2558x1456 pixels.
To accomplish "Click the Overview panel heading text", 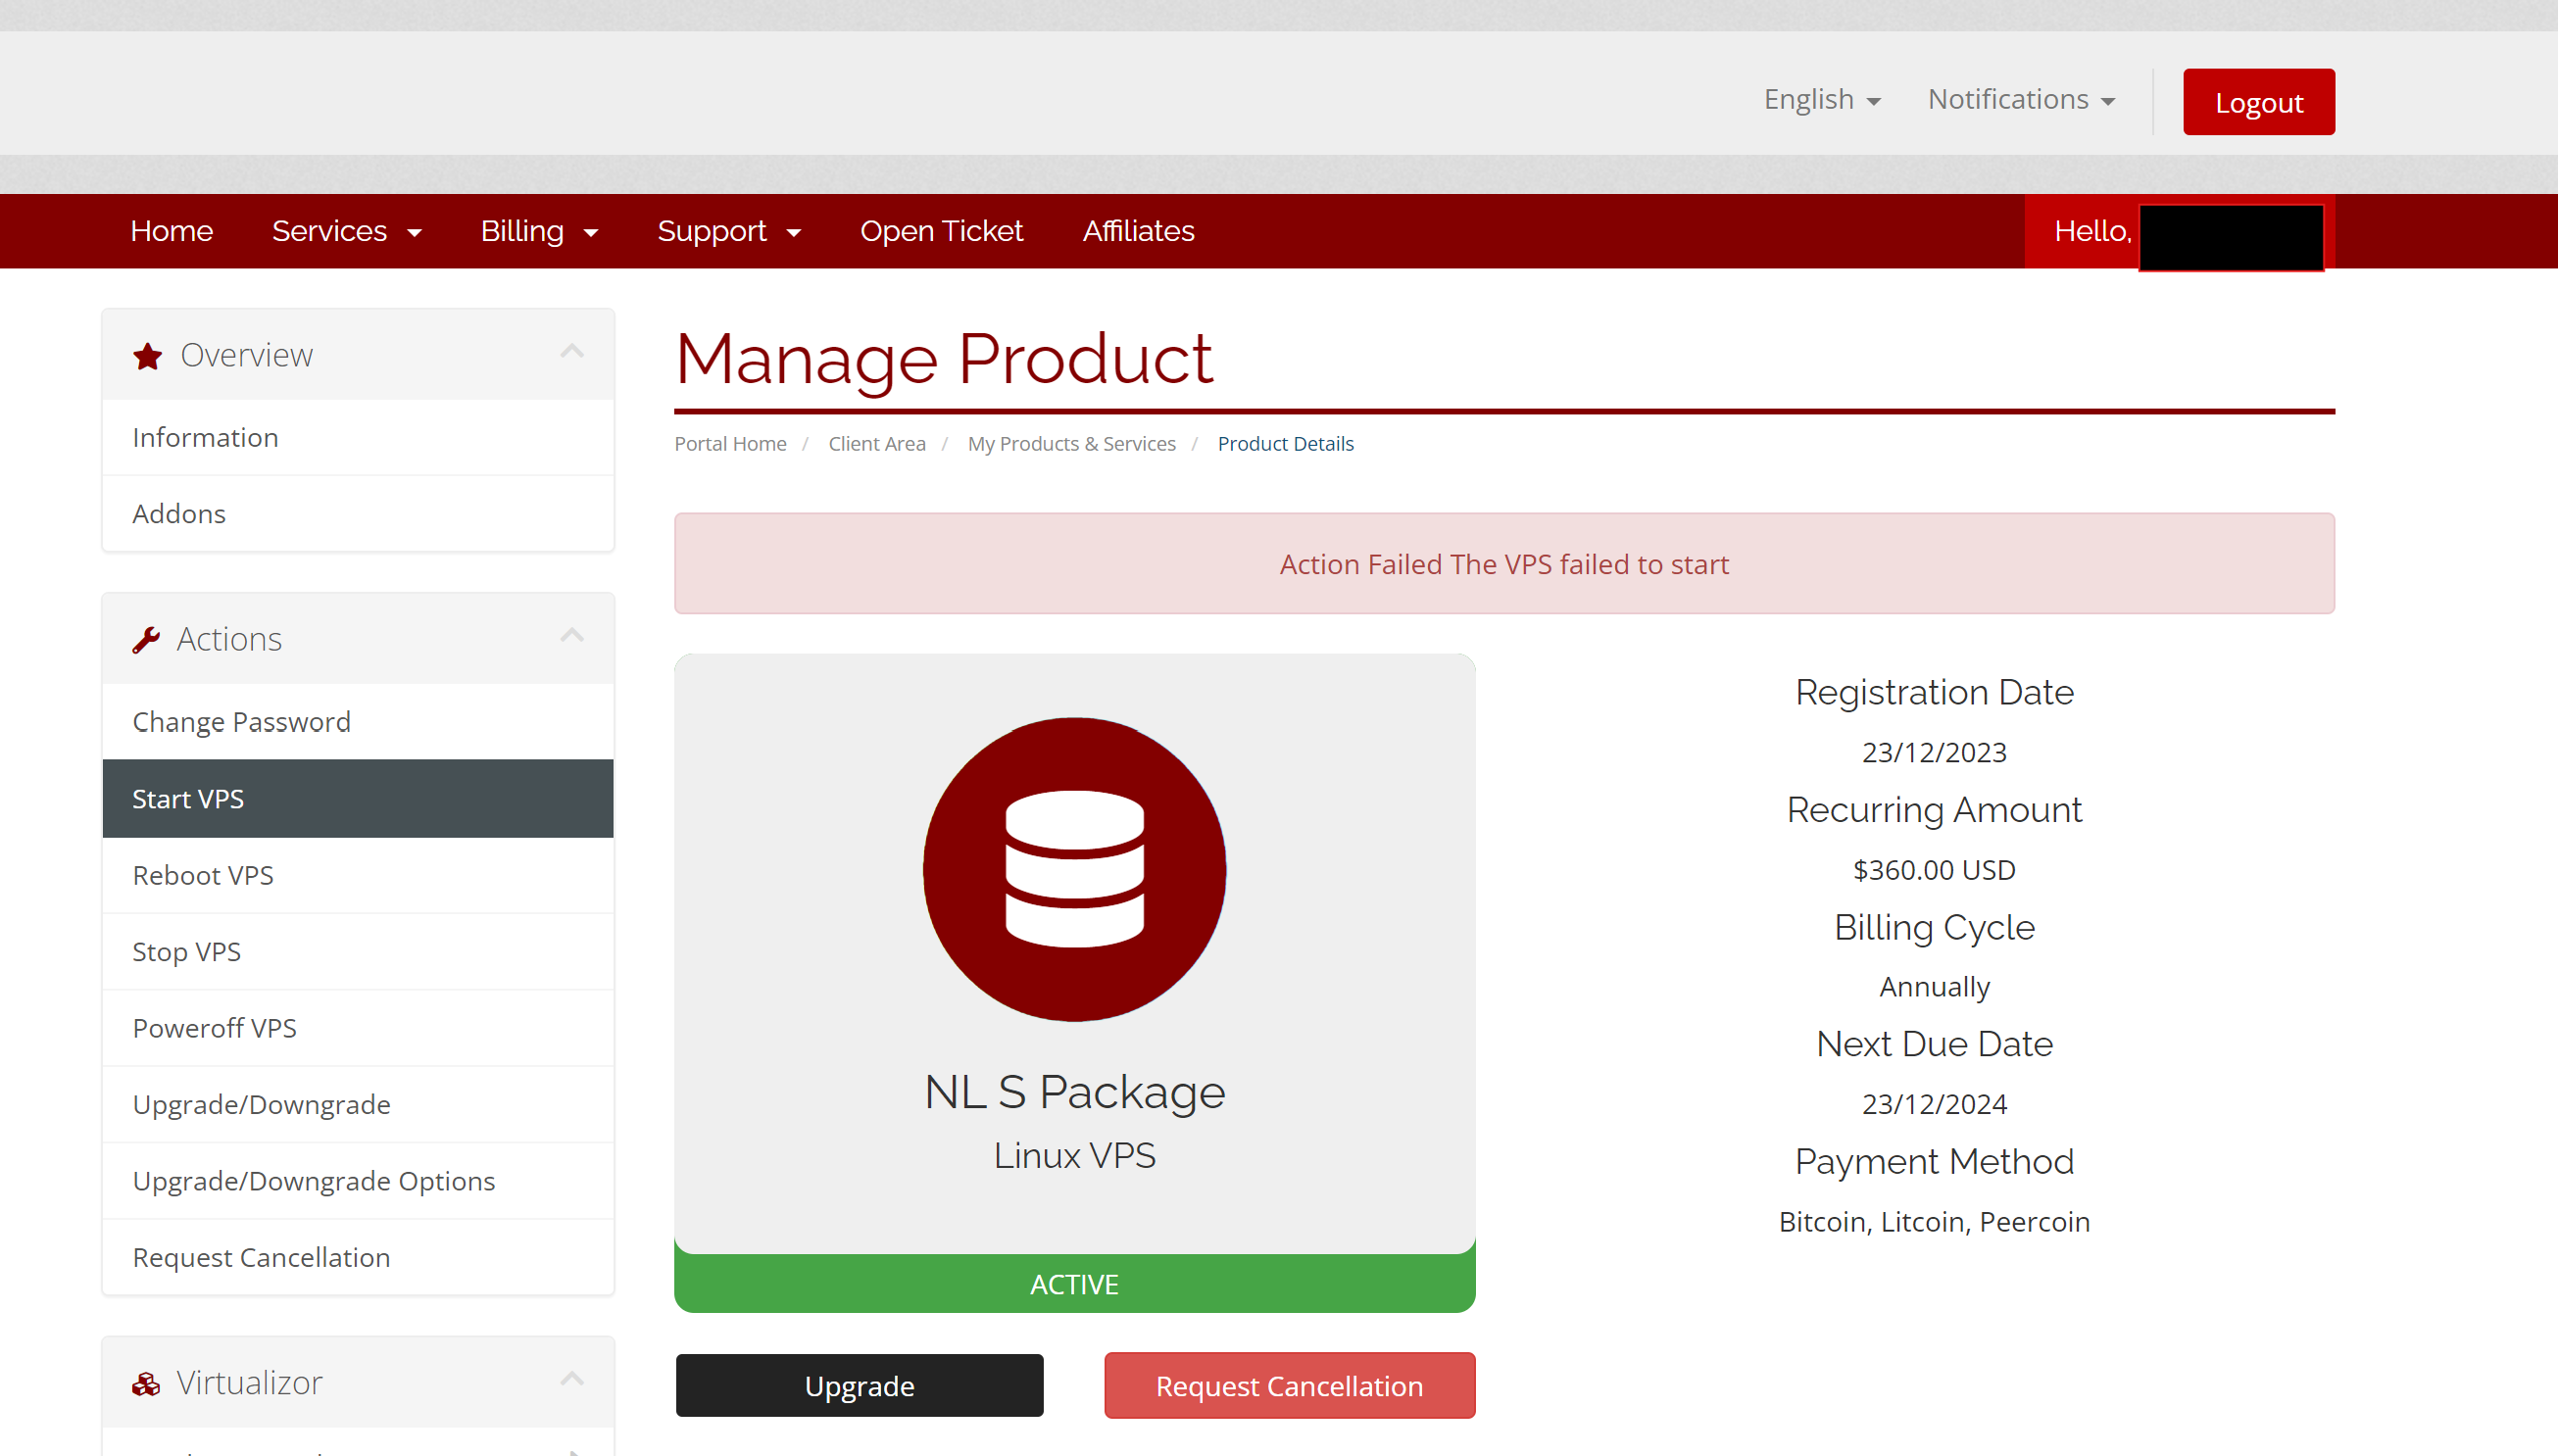I will click(x=246, y=356).
